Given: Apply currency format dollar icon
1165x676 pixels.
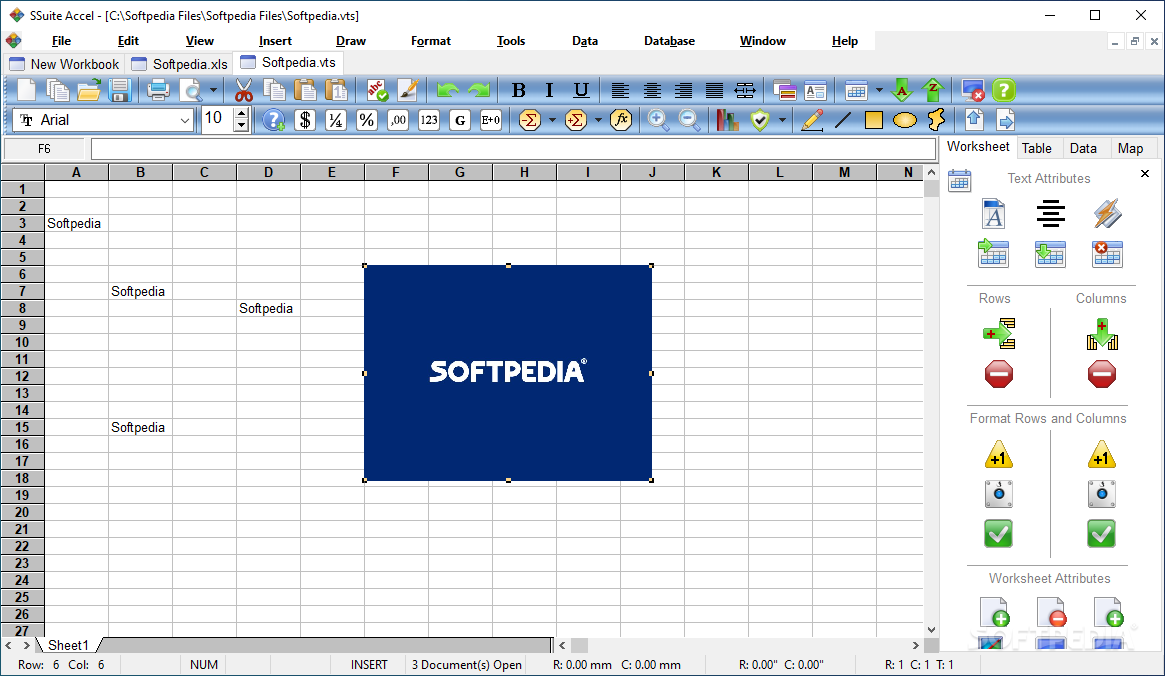Looking at the screenshot, I should tap(305, 120).
